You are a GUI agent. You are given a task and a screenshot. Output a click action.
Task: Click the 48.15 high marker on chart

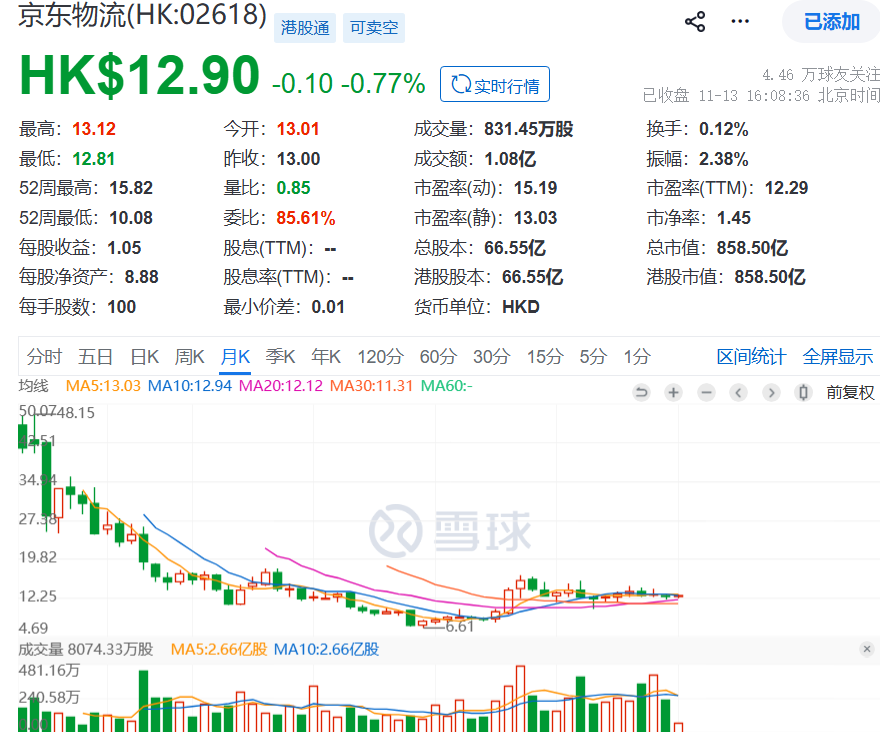pos(75,413)
